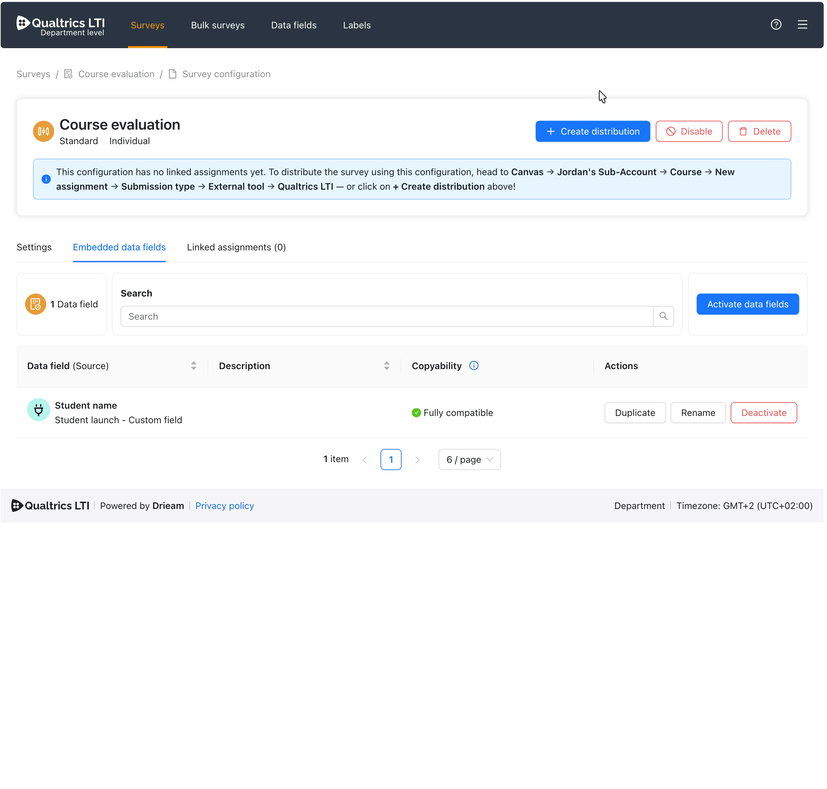Click the blue info icon in the banner
The width and height of the screenshot is (827, 789).
(46, 179)
